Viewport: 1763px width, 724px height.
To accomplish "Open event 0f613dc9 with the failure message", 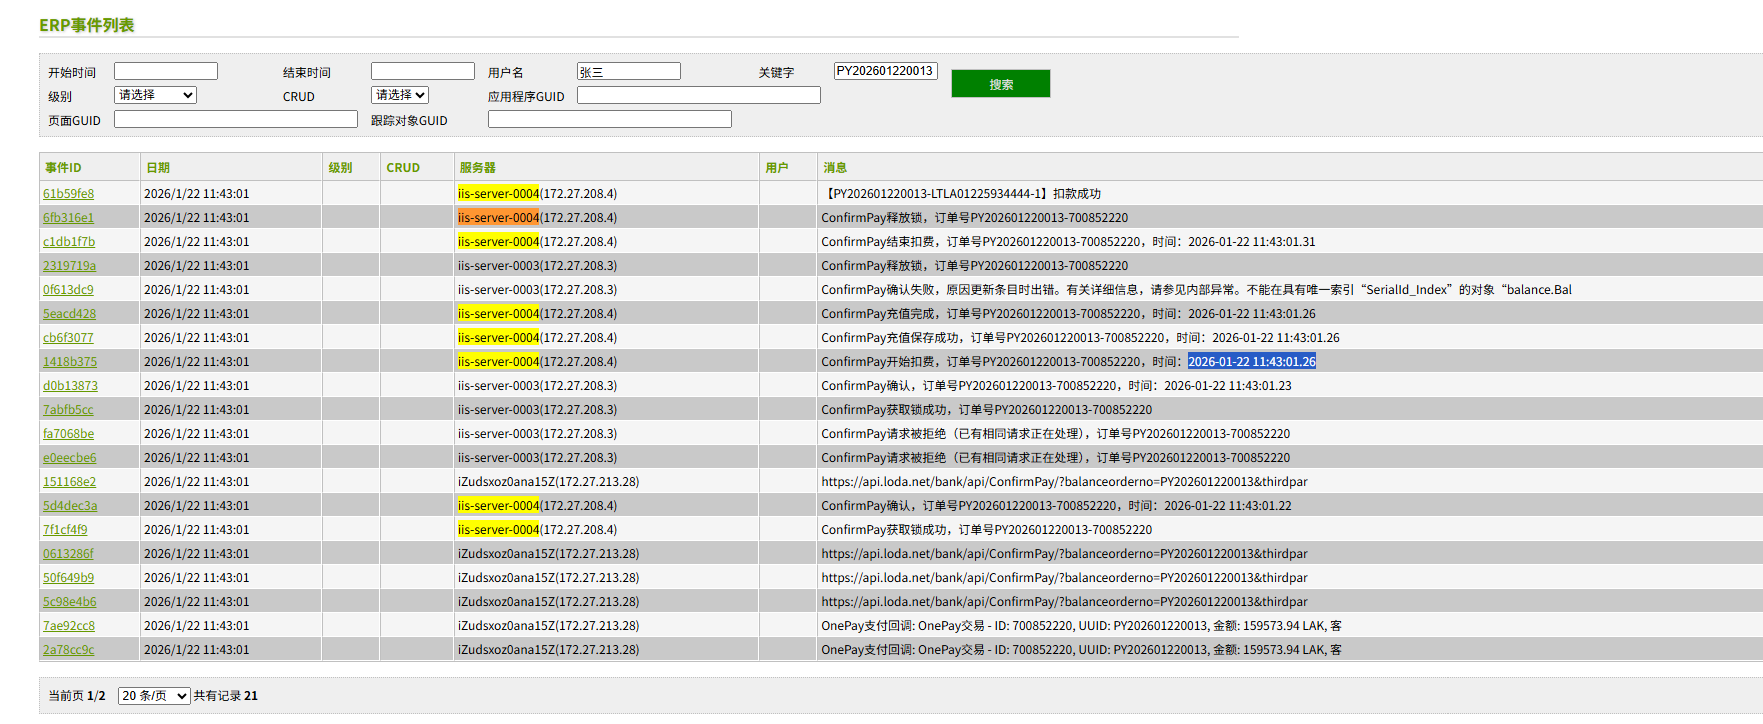I will 68,290.
